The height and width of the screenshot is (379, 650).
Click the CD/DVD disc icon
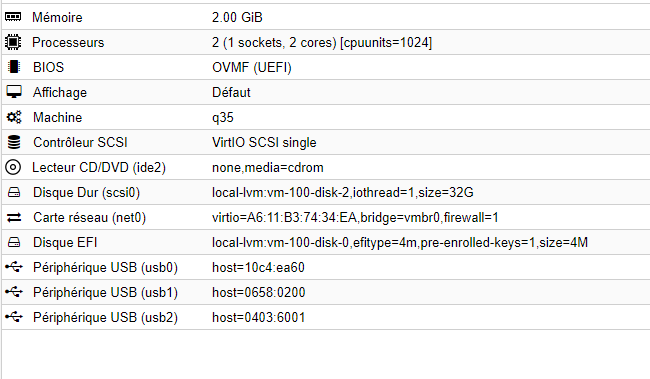pos(13,167)
